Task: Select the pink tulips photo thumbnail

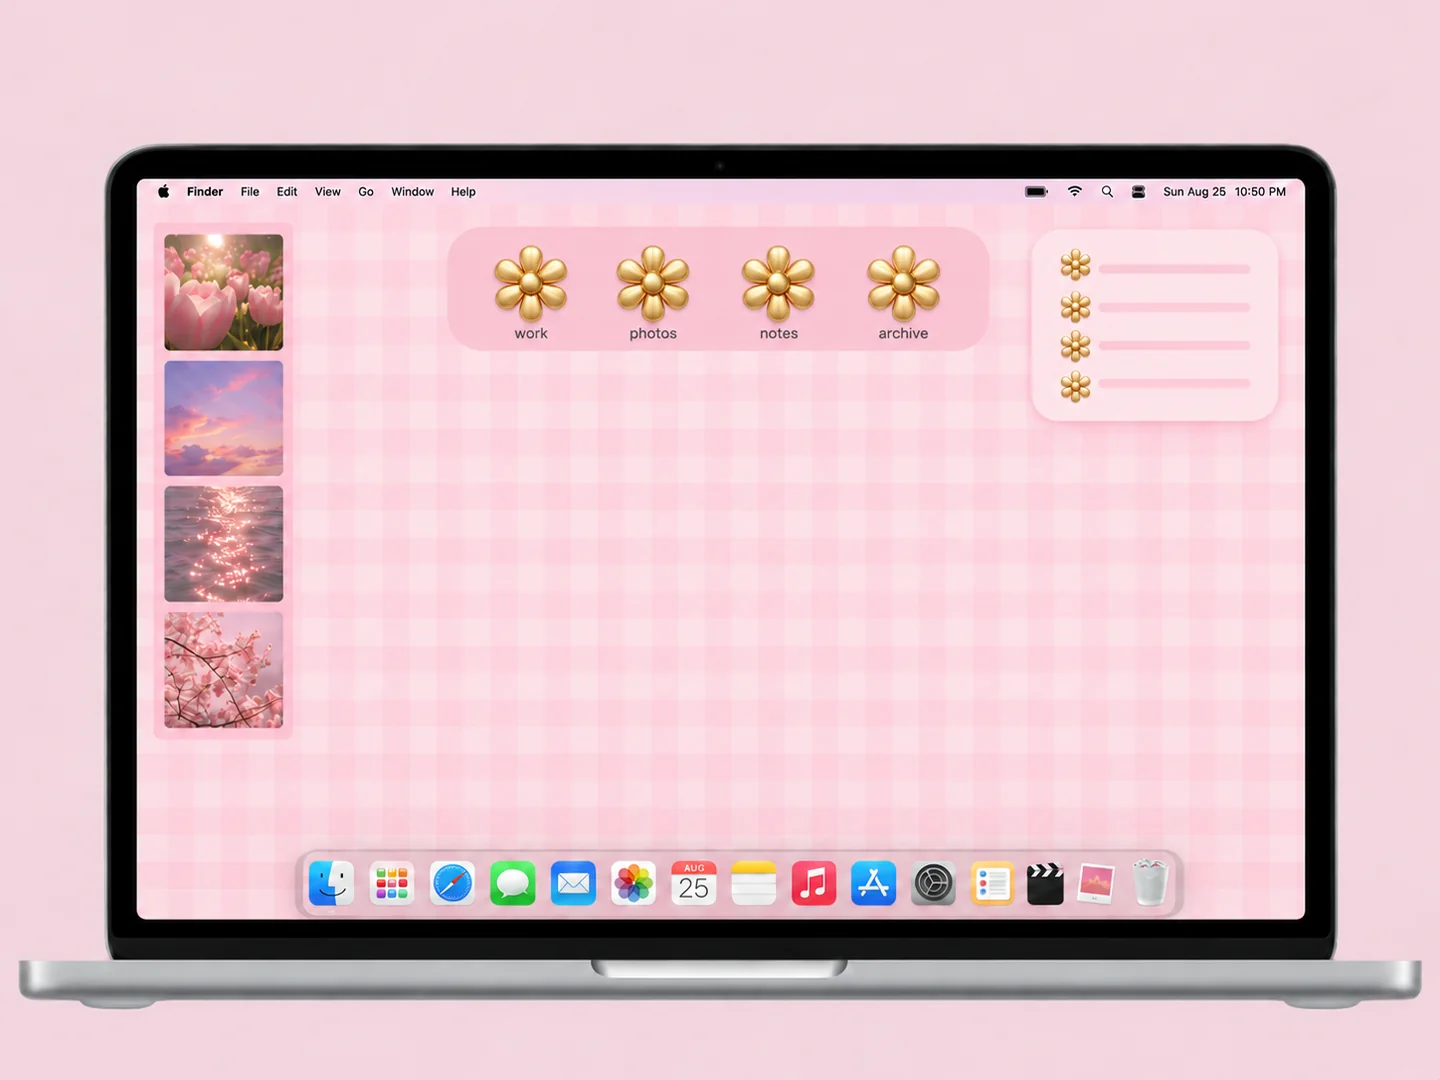Action: click(224, 292)
